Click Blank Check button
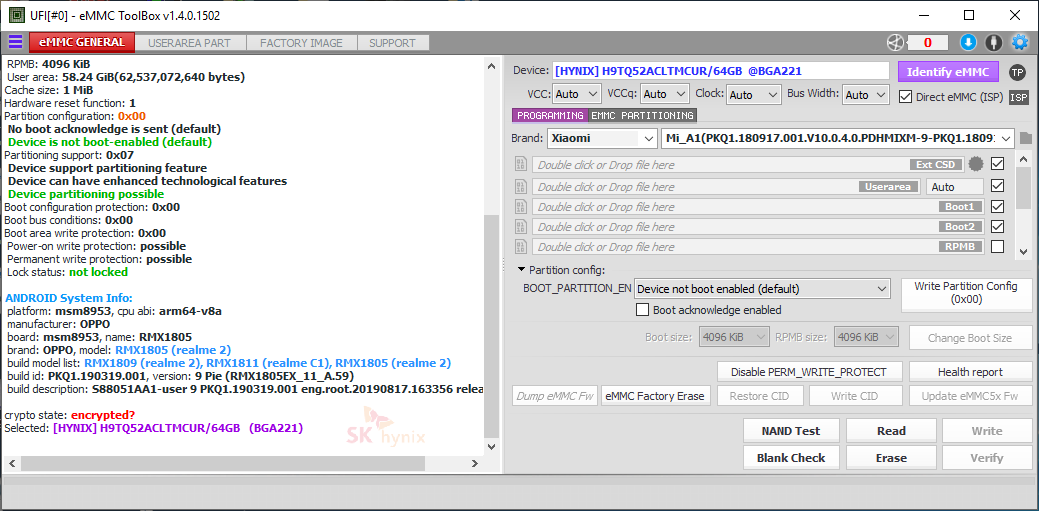The width and height of the screenshot is (1039, 511). tap(791, 458)
